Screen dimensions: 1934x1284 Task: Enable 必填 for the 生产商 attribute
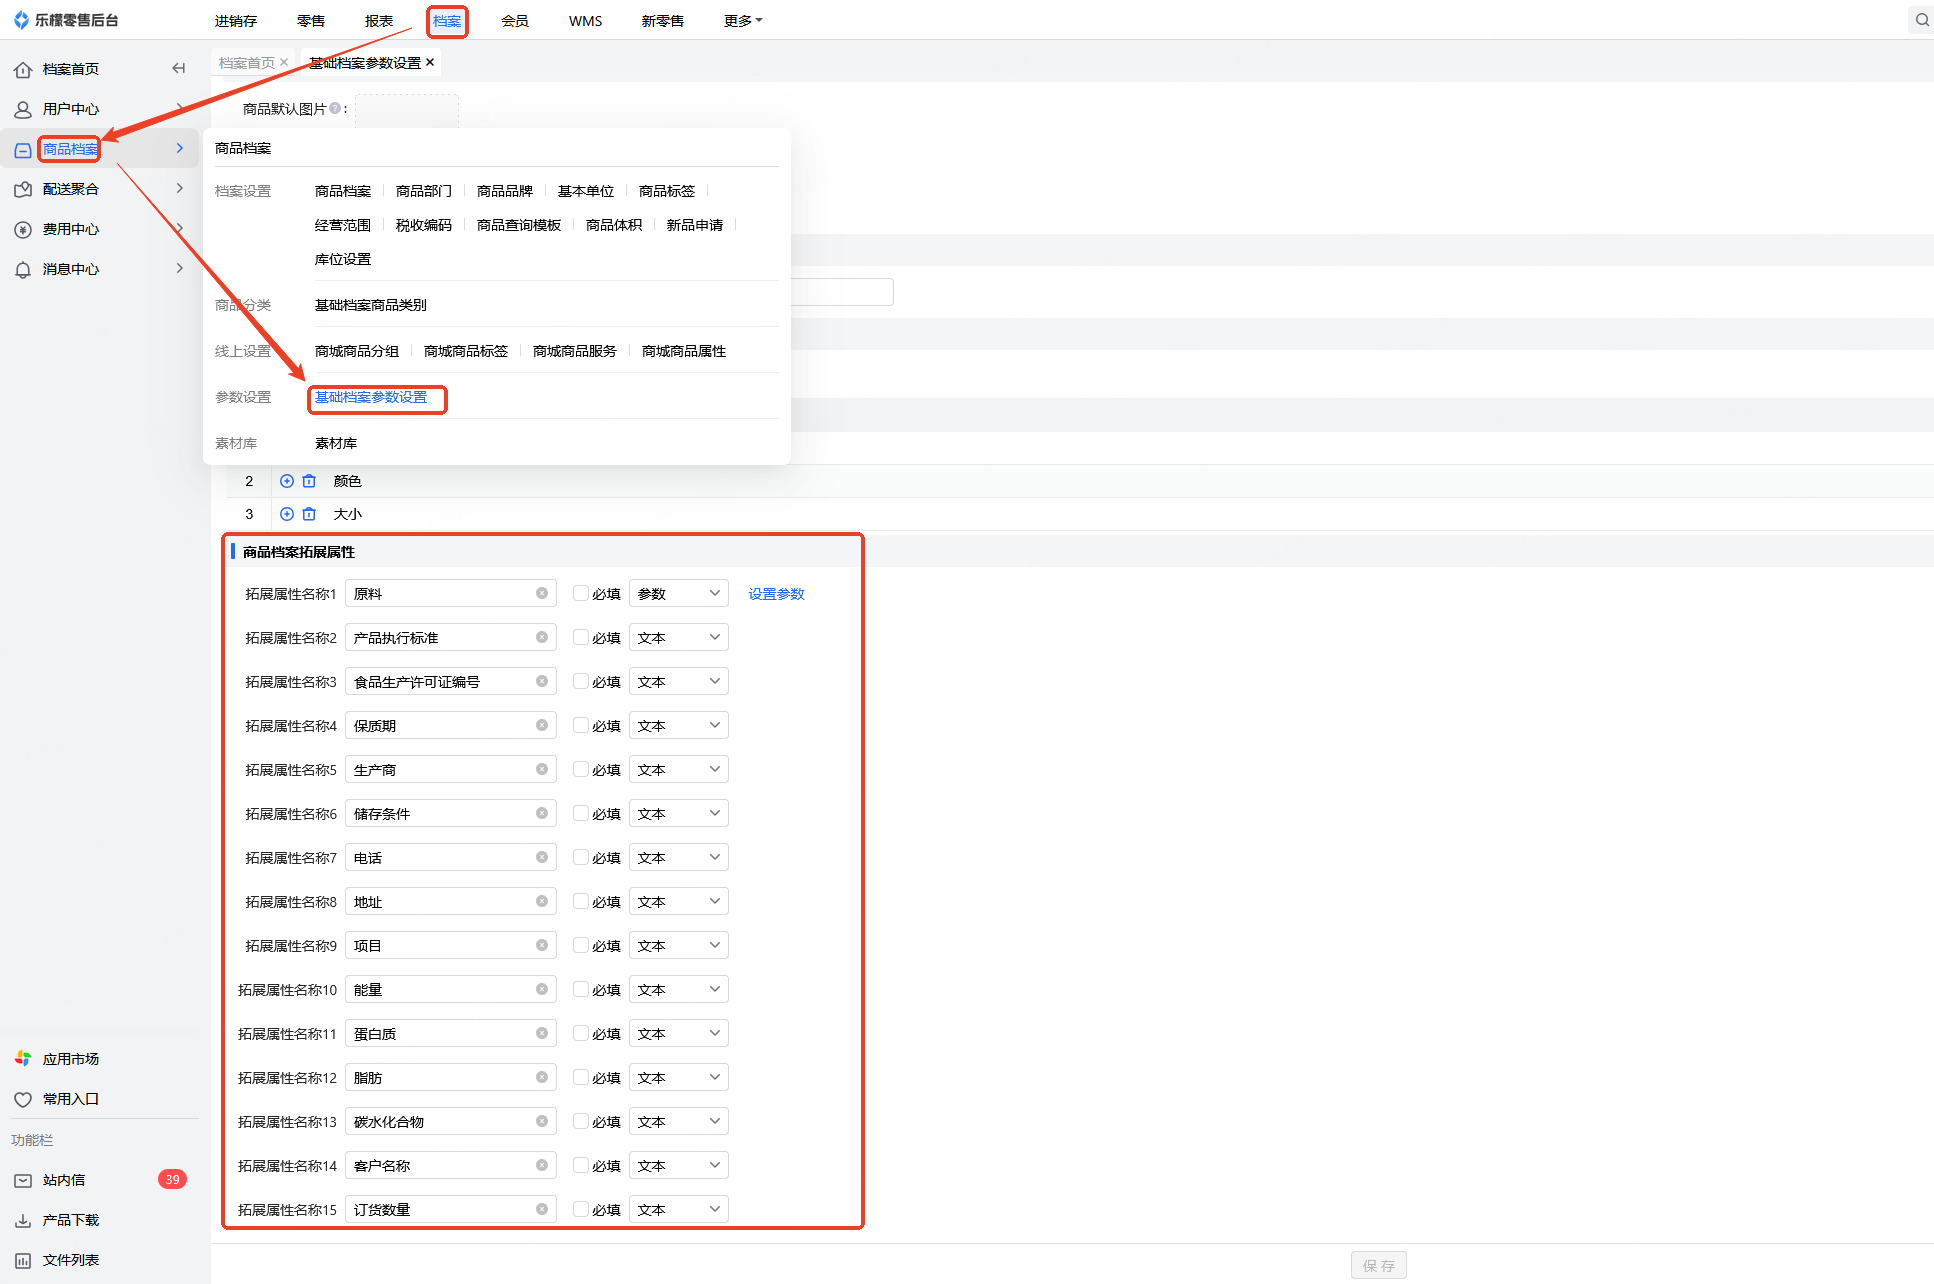[x=580, y=769]
